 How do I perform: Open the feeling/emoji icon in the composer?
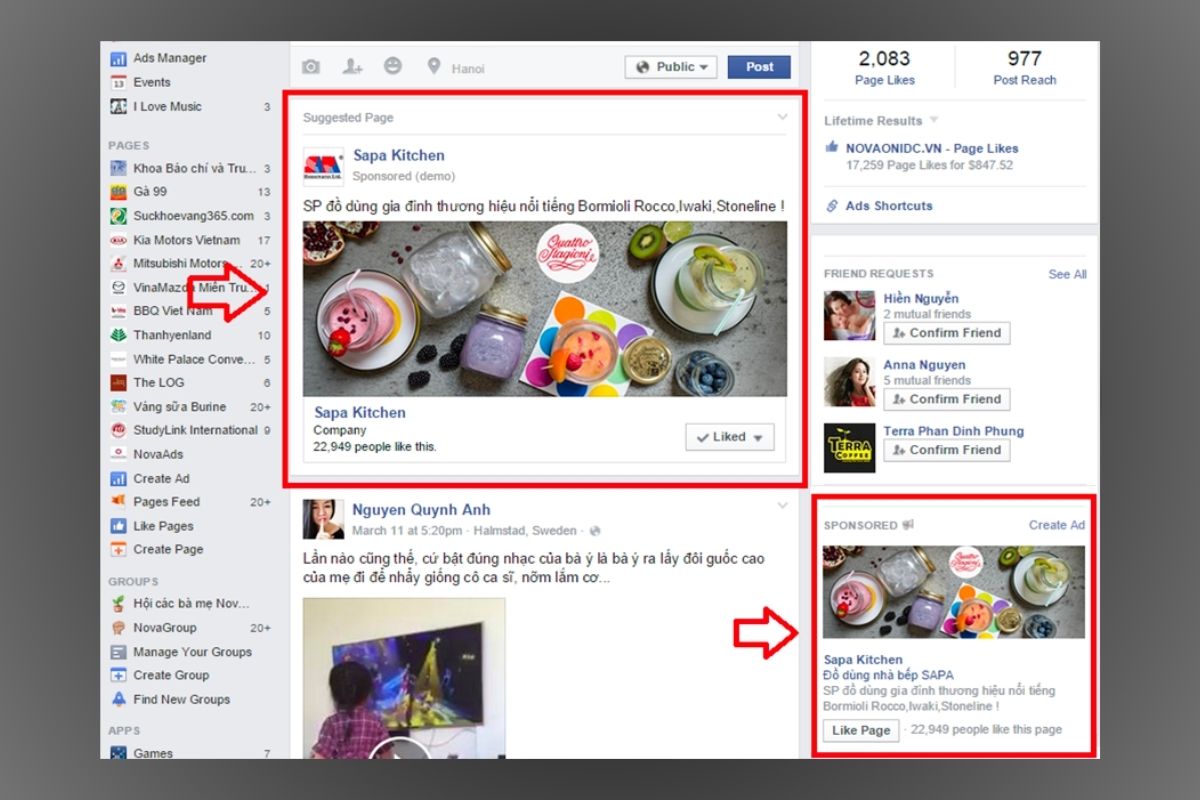[x=393, y=66]
